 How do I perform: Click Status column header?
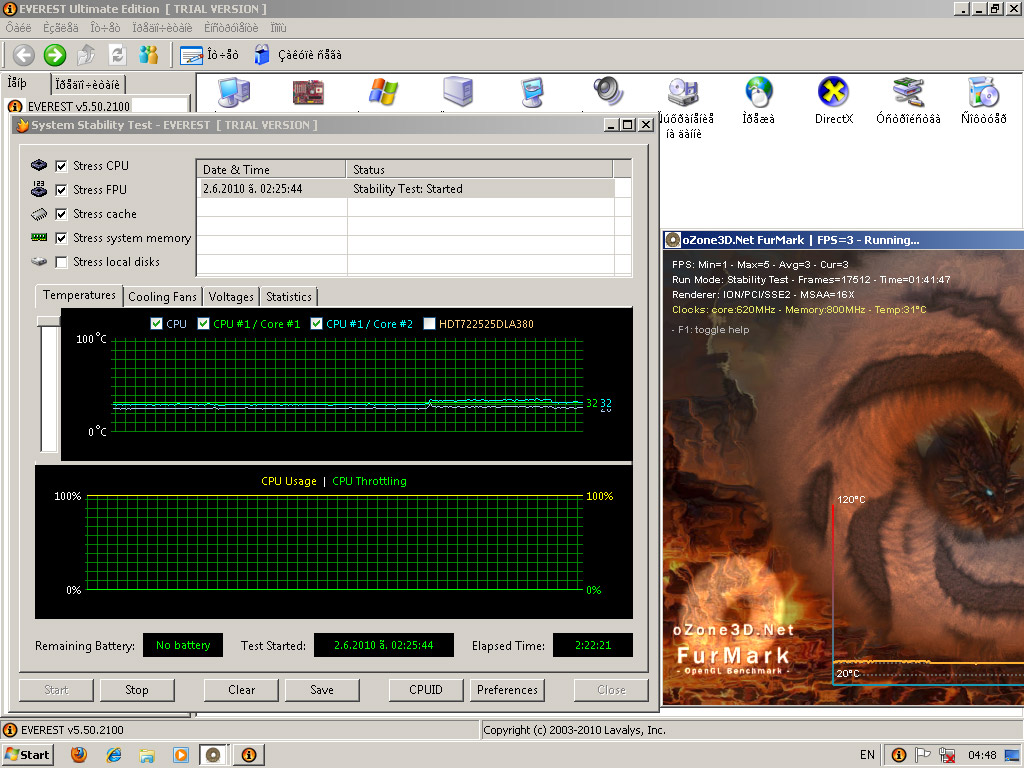click(480, 170)
